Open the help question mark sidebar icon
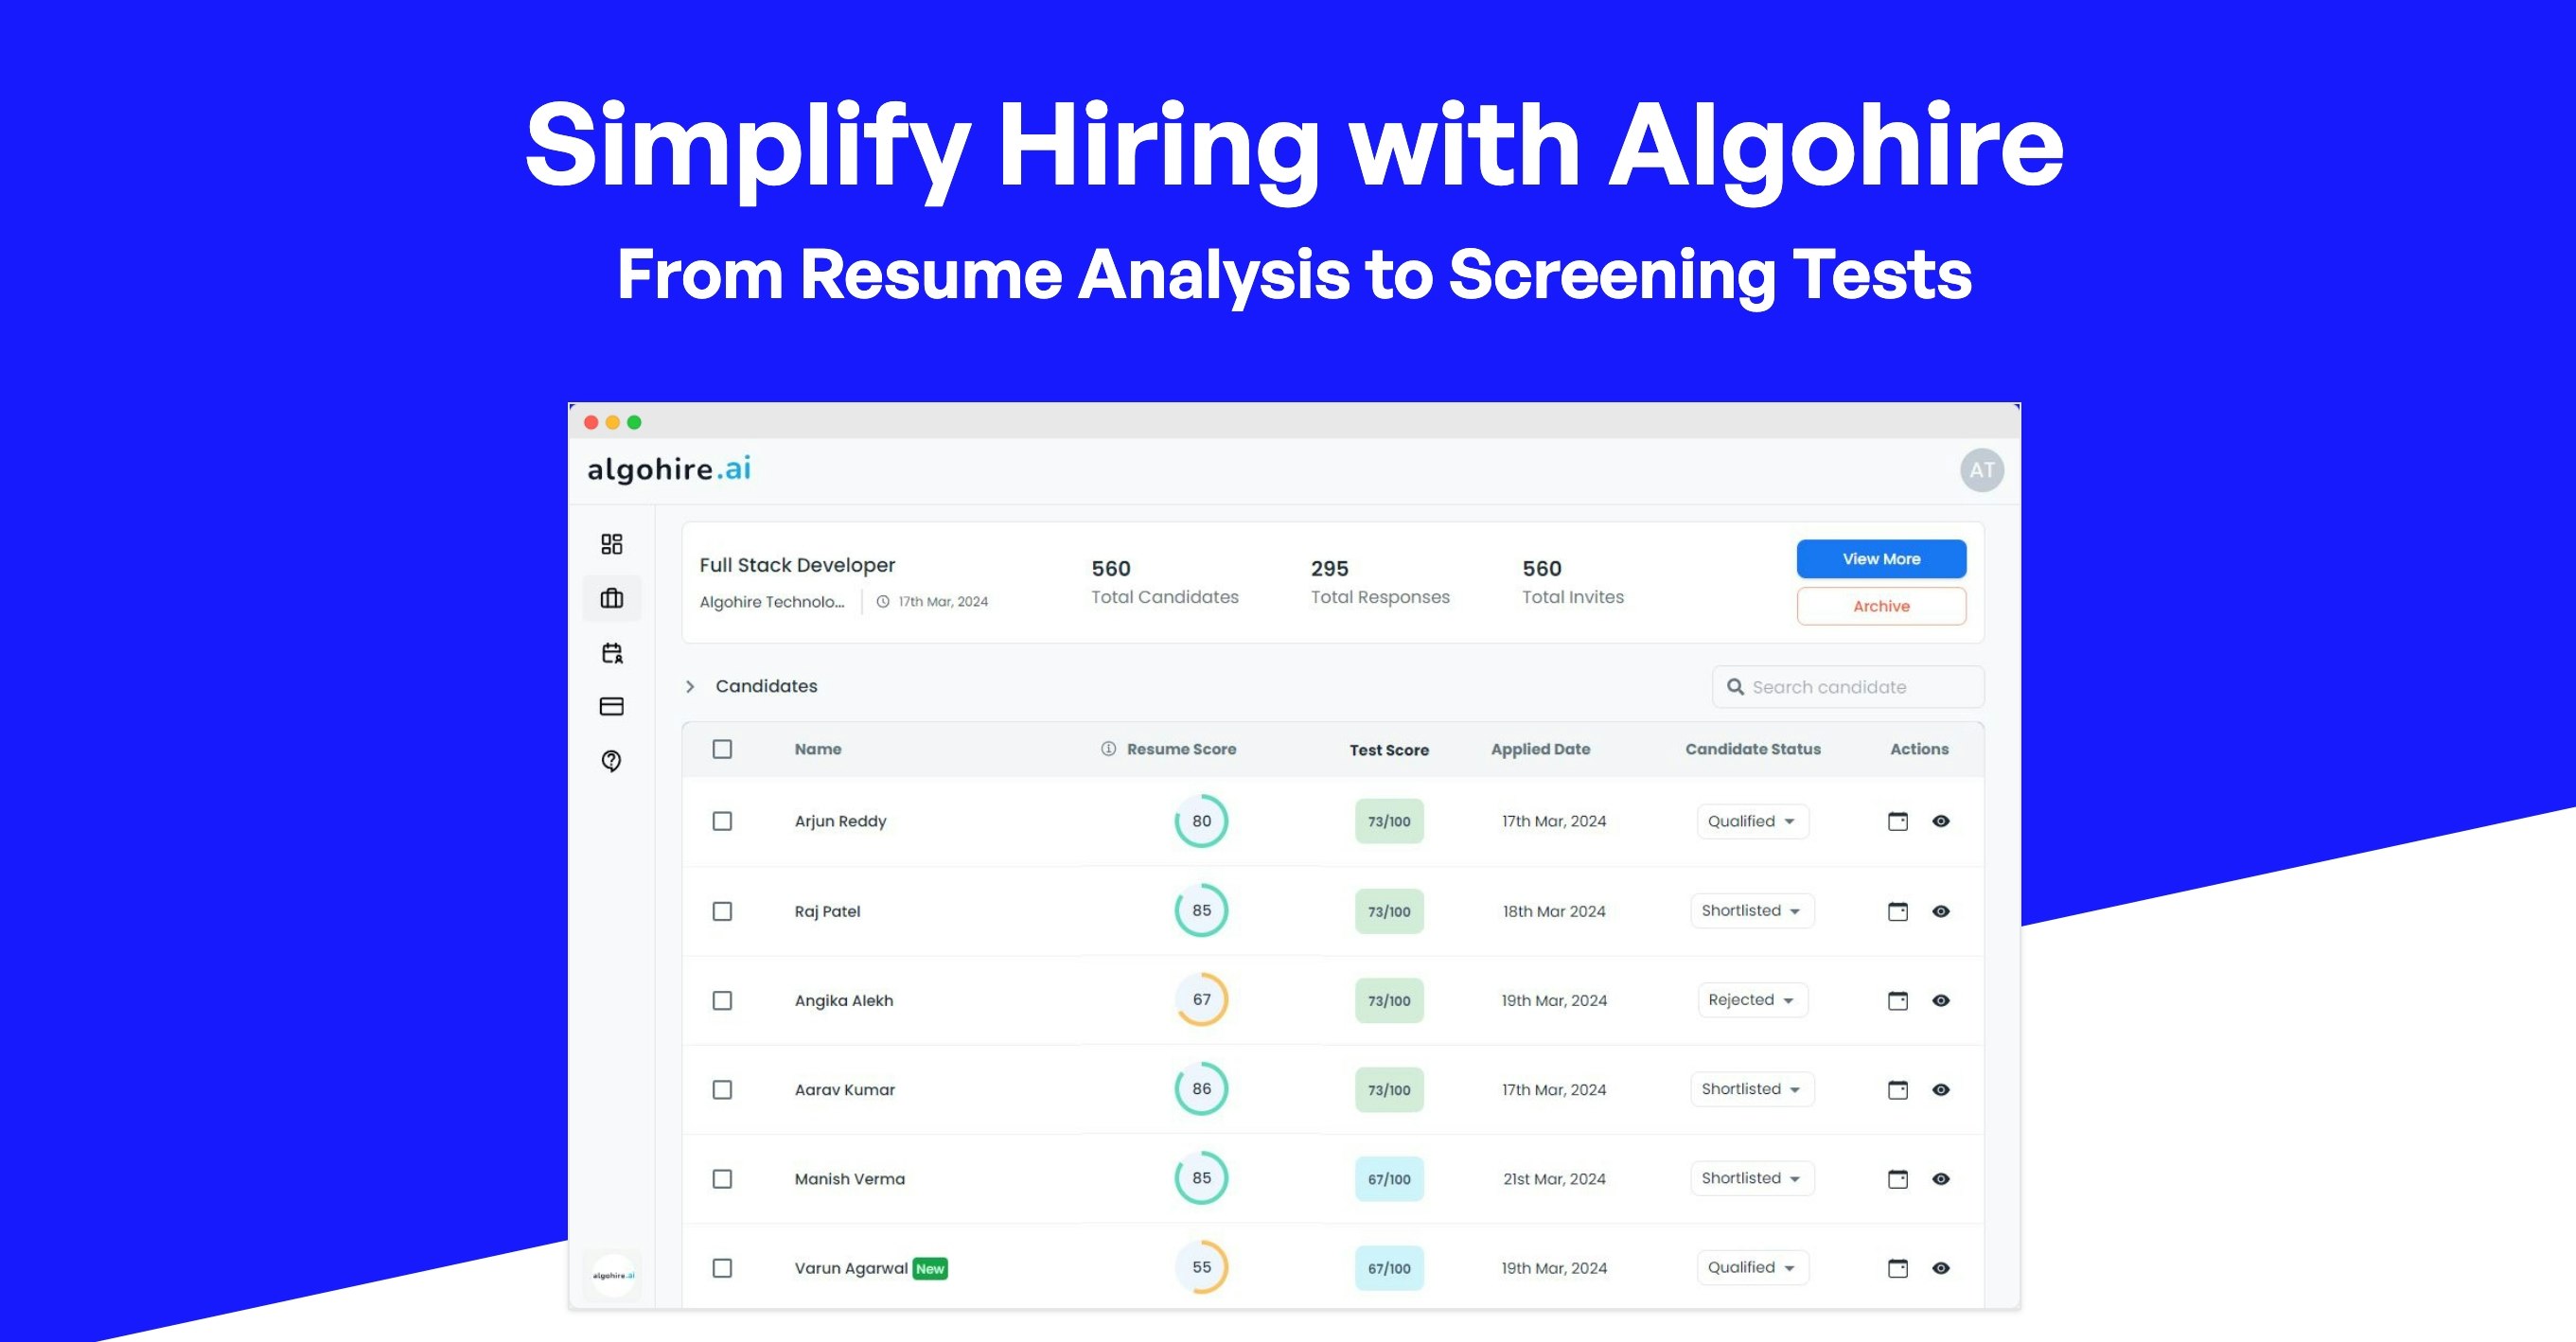2576x1342 pixels. coord(611,761)
